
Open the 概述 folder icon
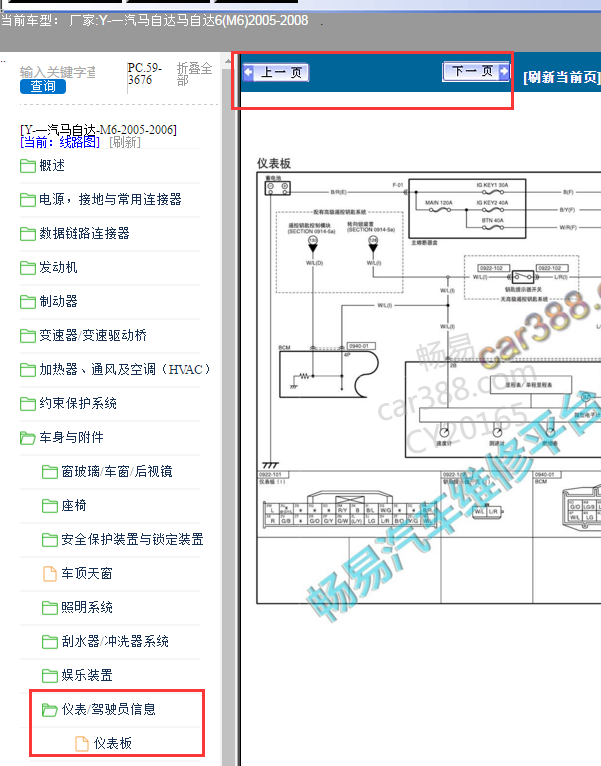coord(28,166)
